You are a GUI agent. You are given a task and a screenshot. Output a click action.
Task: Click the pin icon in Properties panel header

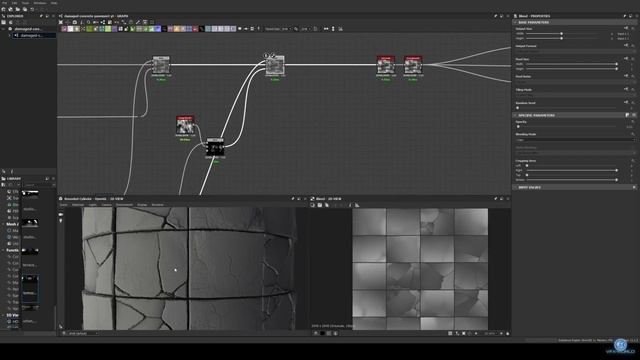(624, 16)
